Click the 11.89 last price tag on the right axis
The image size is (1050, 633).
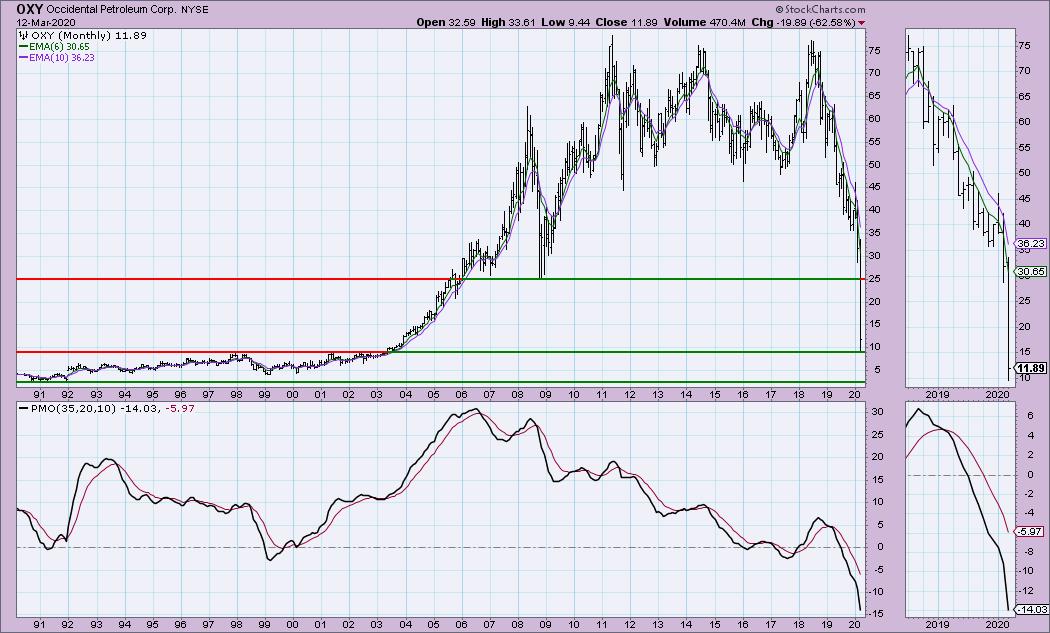(x=1030, y=368)
